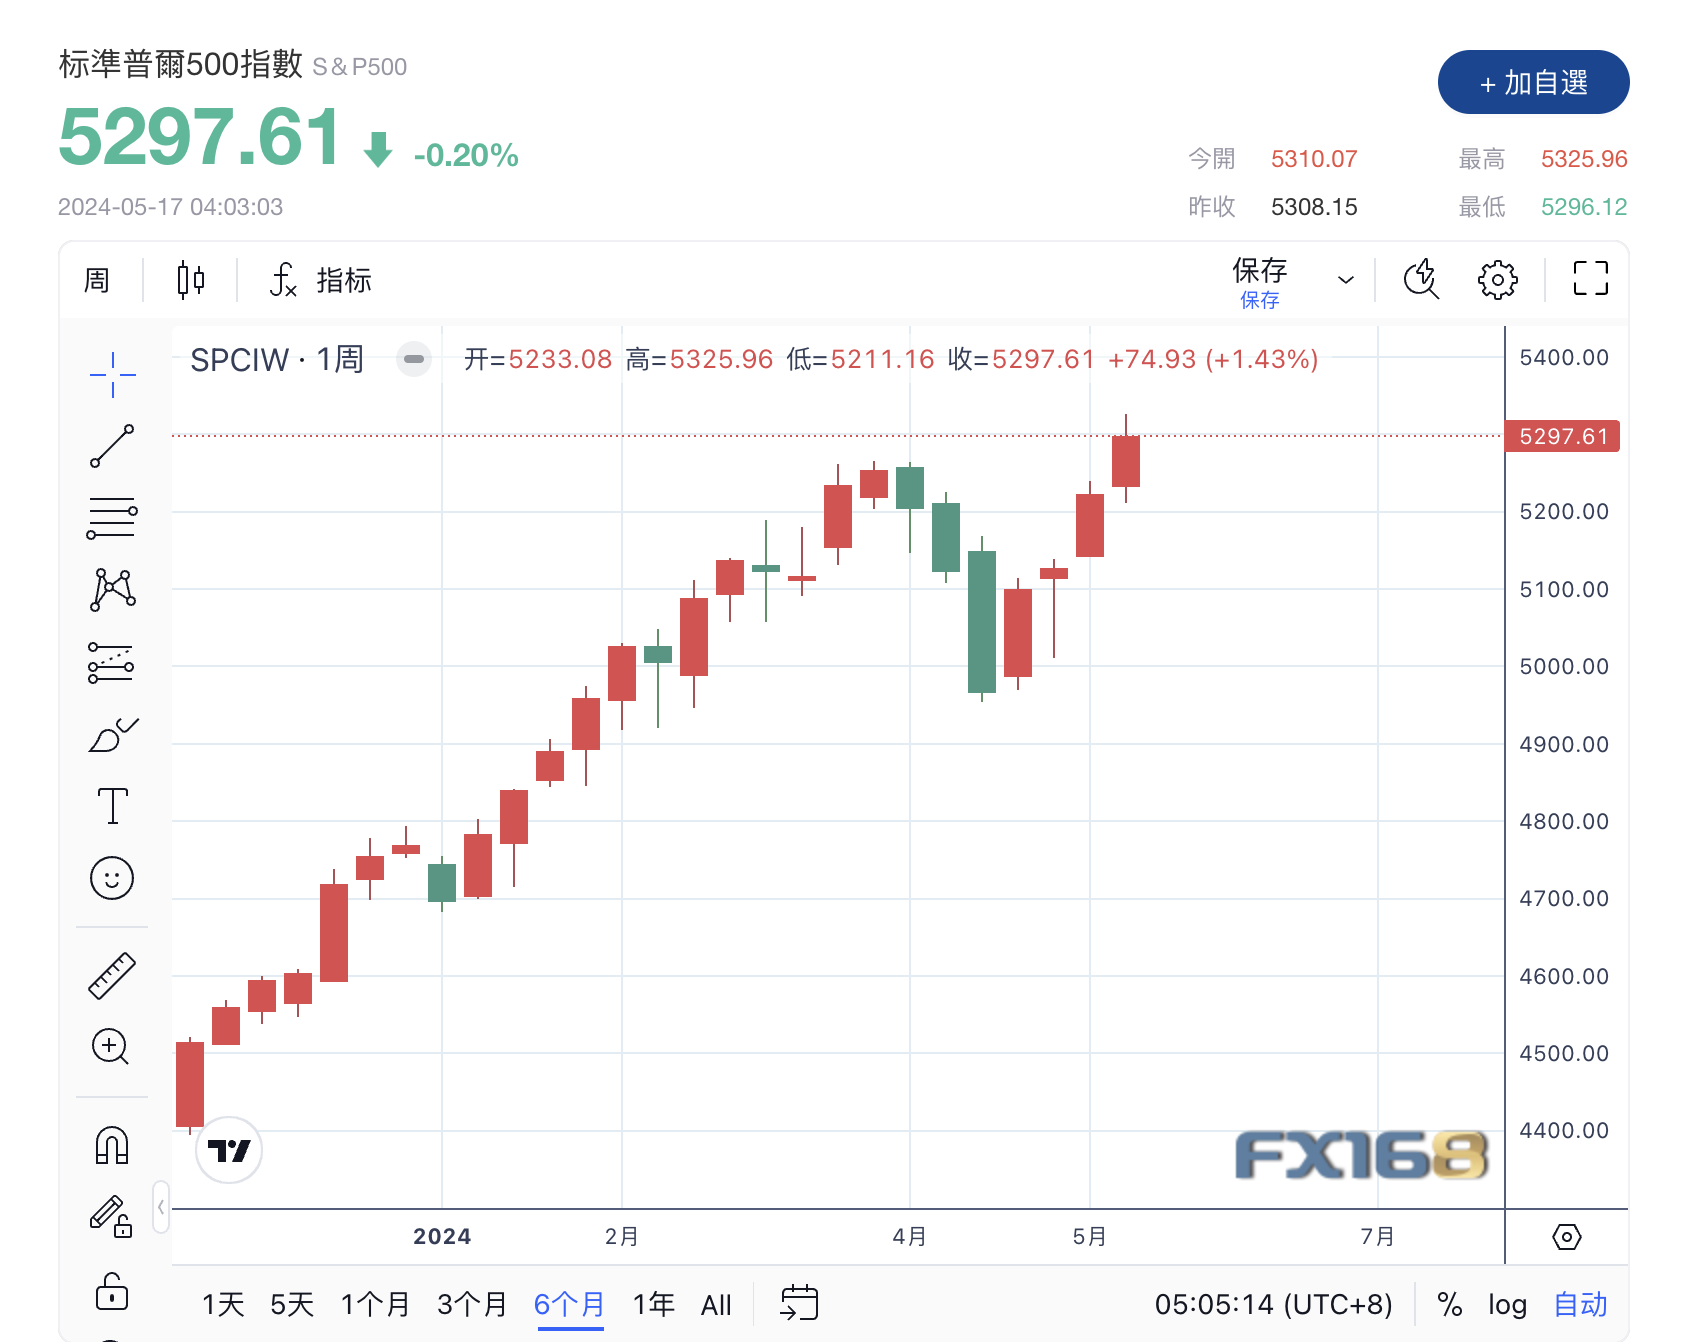1688x1342 pixels.
Task: Select the text annotation tool
Action: (x=112, y=806)
